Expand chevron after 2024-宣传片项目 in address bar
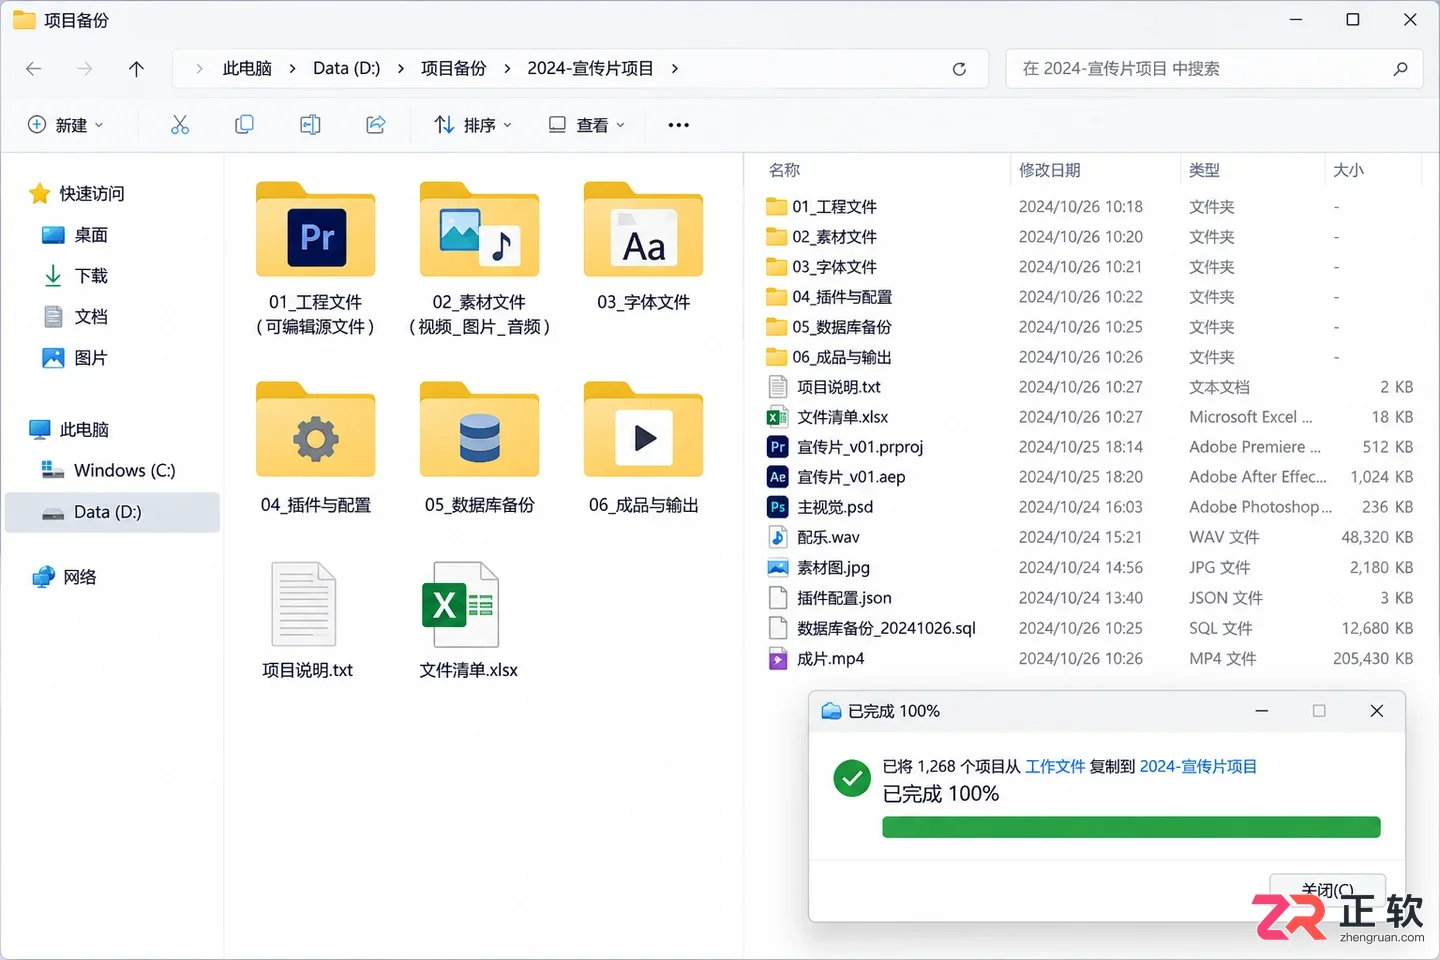1440x960 pixels. tap(675, 68)
